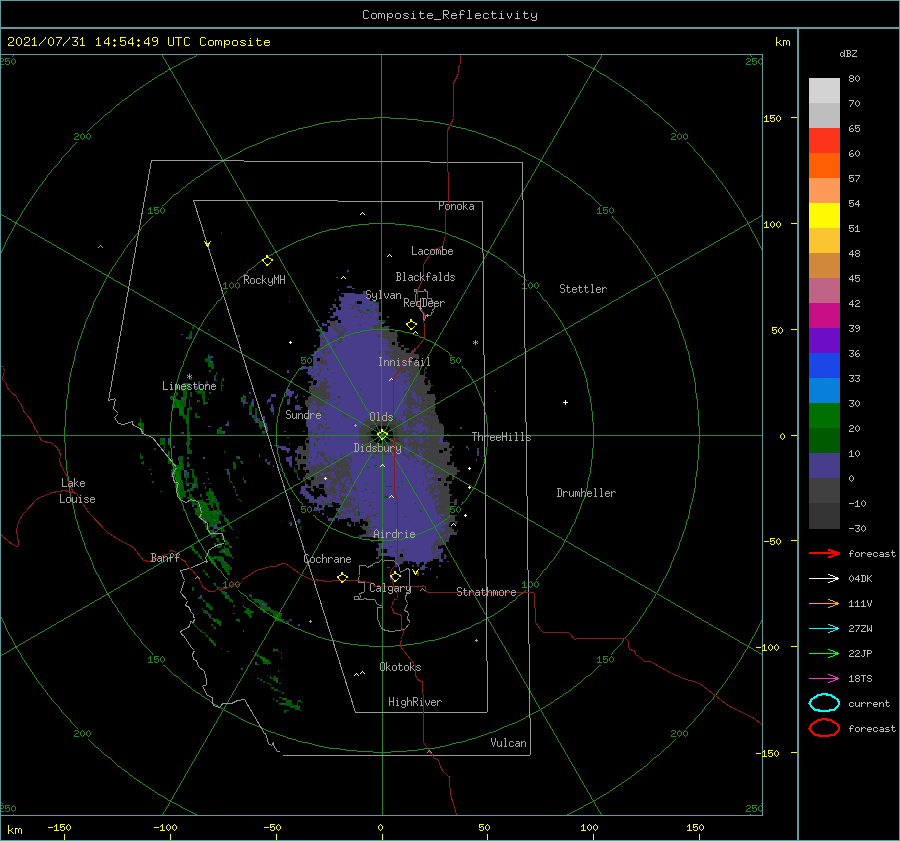Select the cyan 27ZW arrow legend icon
900x841 pixels.
(824, 629)
